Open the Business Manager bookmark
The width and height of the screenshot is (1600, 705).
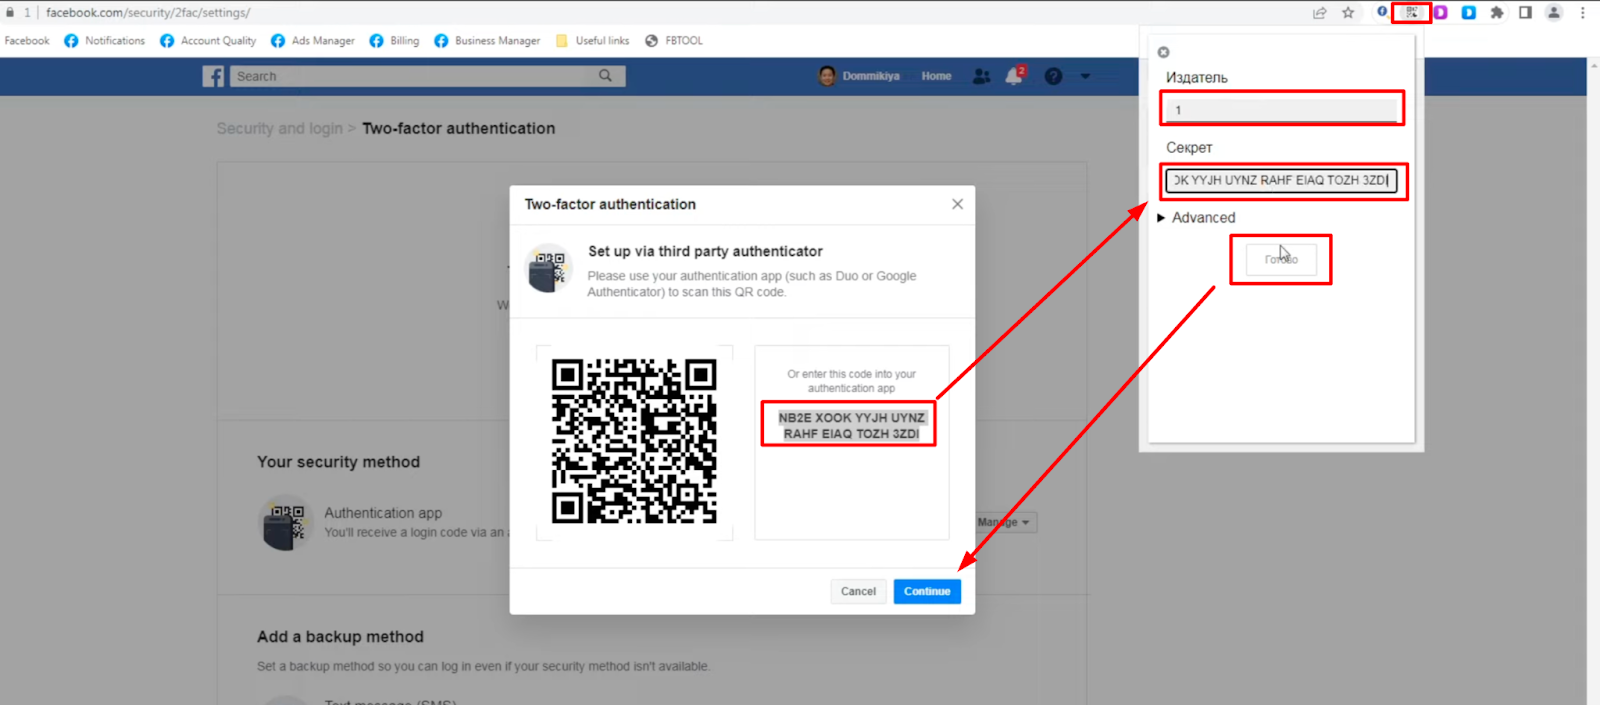[487, 41]
